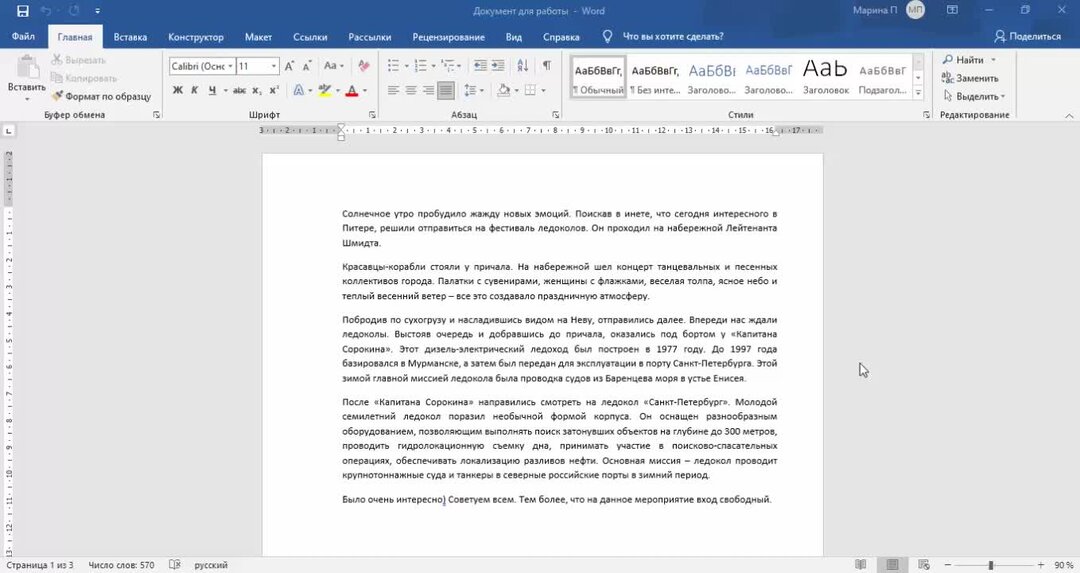Image resolution: width=1080 pixels, height=573 pixels.
Task: Open the Change Case (Аа) dropdown
Action: pos(333,66)
